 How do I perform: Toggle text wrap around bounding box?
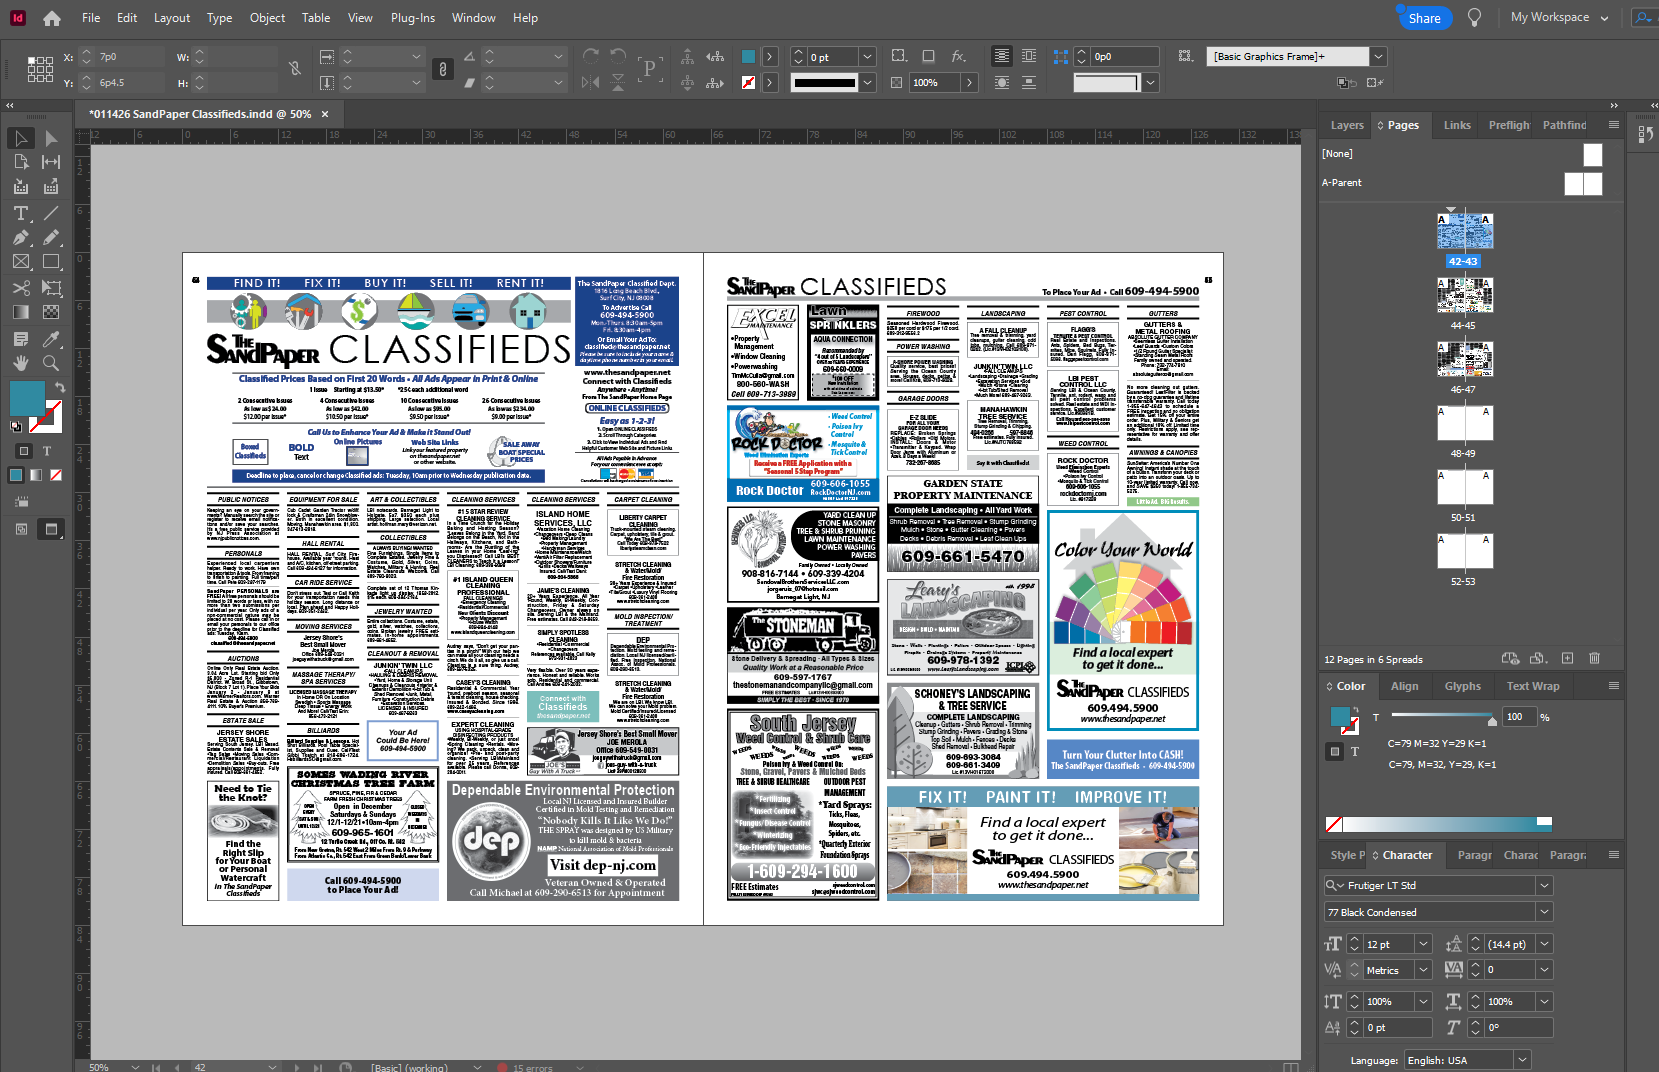pyautogui.click(x=1029, y=56)
